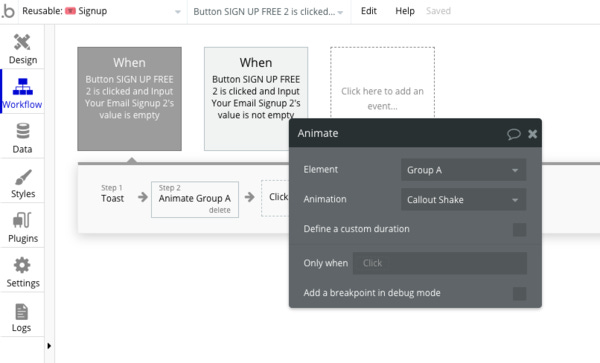Click the Bubble logo icon

pos(8,11)
